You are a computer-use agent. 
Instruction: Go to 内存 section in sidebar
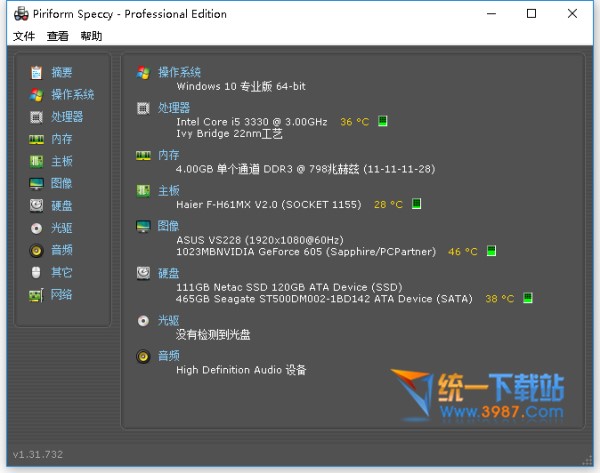click(62, 139)
